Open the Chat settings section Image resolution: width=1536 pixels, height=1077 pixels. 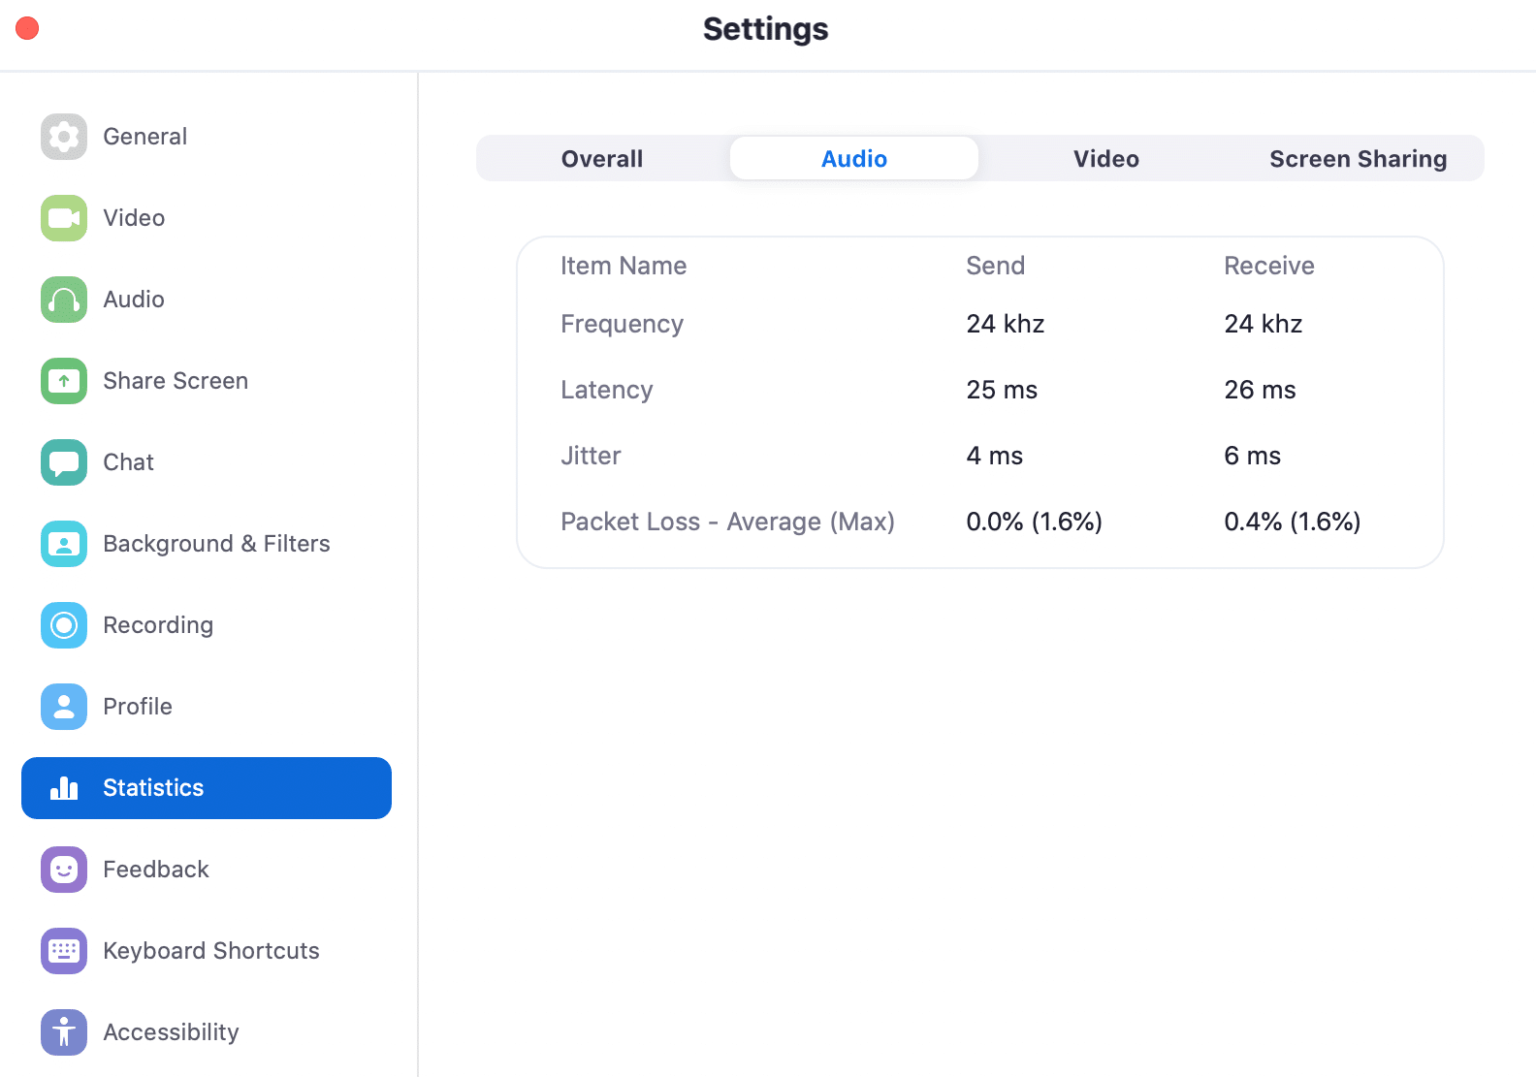pyautogui.click(x=128, y=462)
